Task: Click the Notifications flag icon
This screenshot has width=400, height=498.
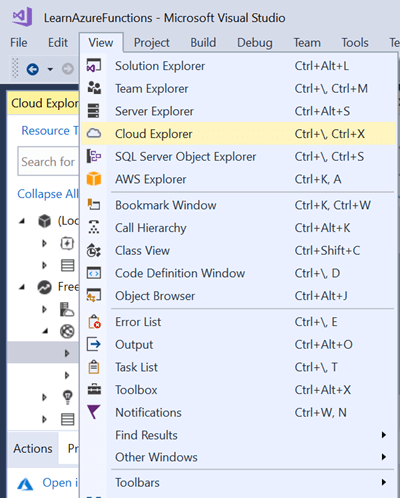Action: click(x=93, y=412)
